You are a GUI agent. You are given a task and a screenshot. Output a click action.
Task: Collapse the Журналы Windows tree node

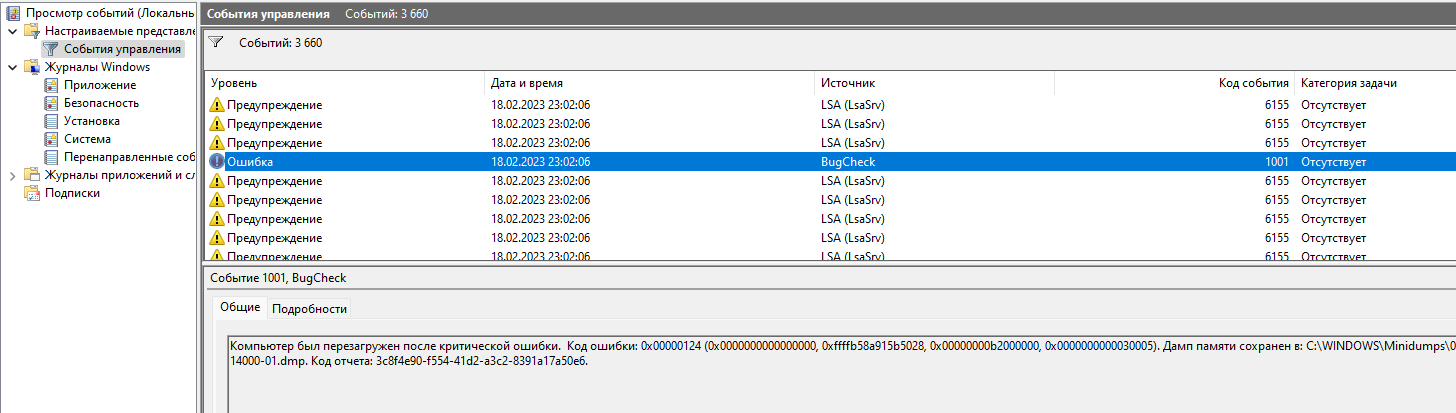[x=12, y=67]
